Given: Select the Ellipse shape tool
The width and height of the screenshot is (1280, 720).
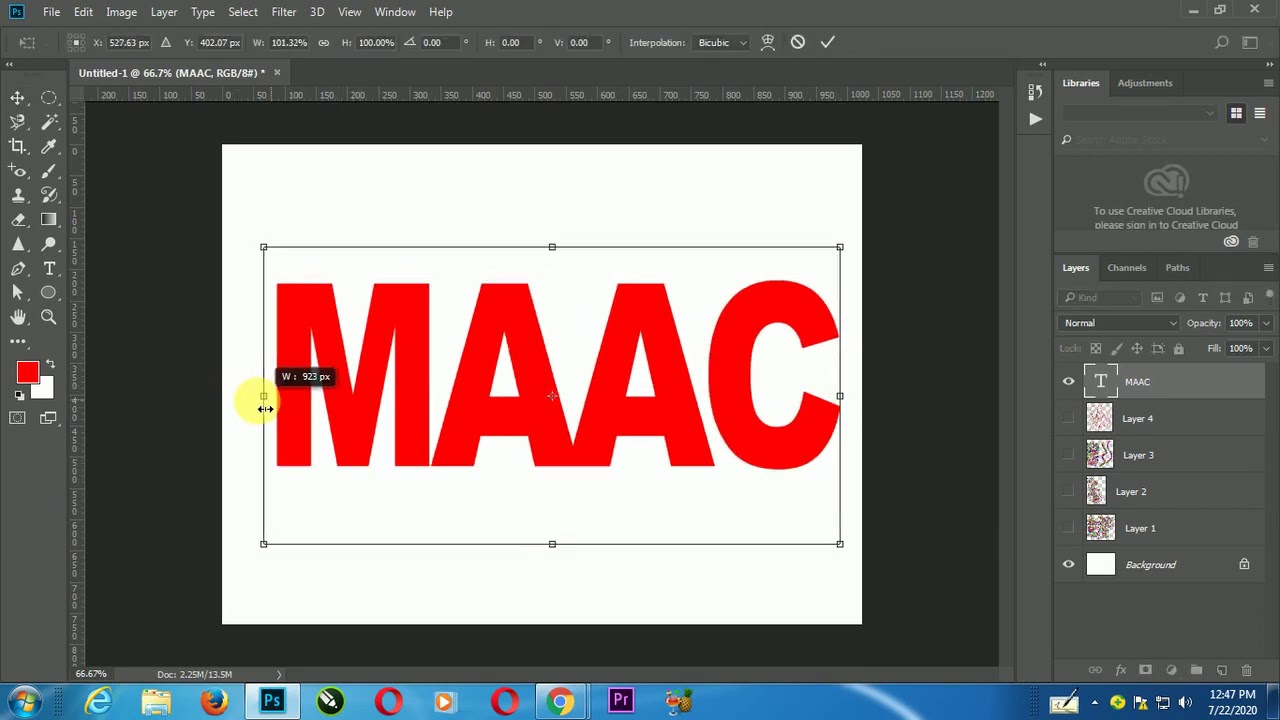Looking at the screenshot, I should 48,293.
